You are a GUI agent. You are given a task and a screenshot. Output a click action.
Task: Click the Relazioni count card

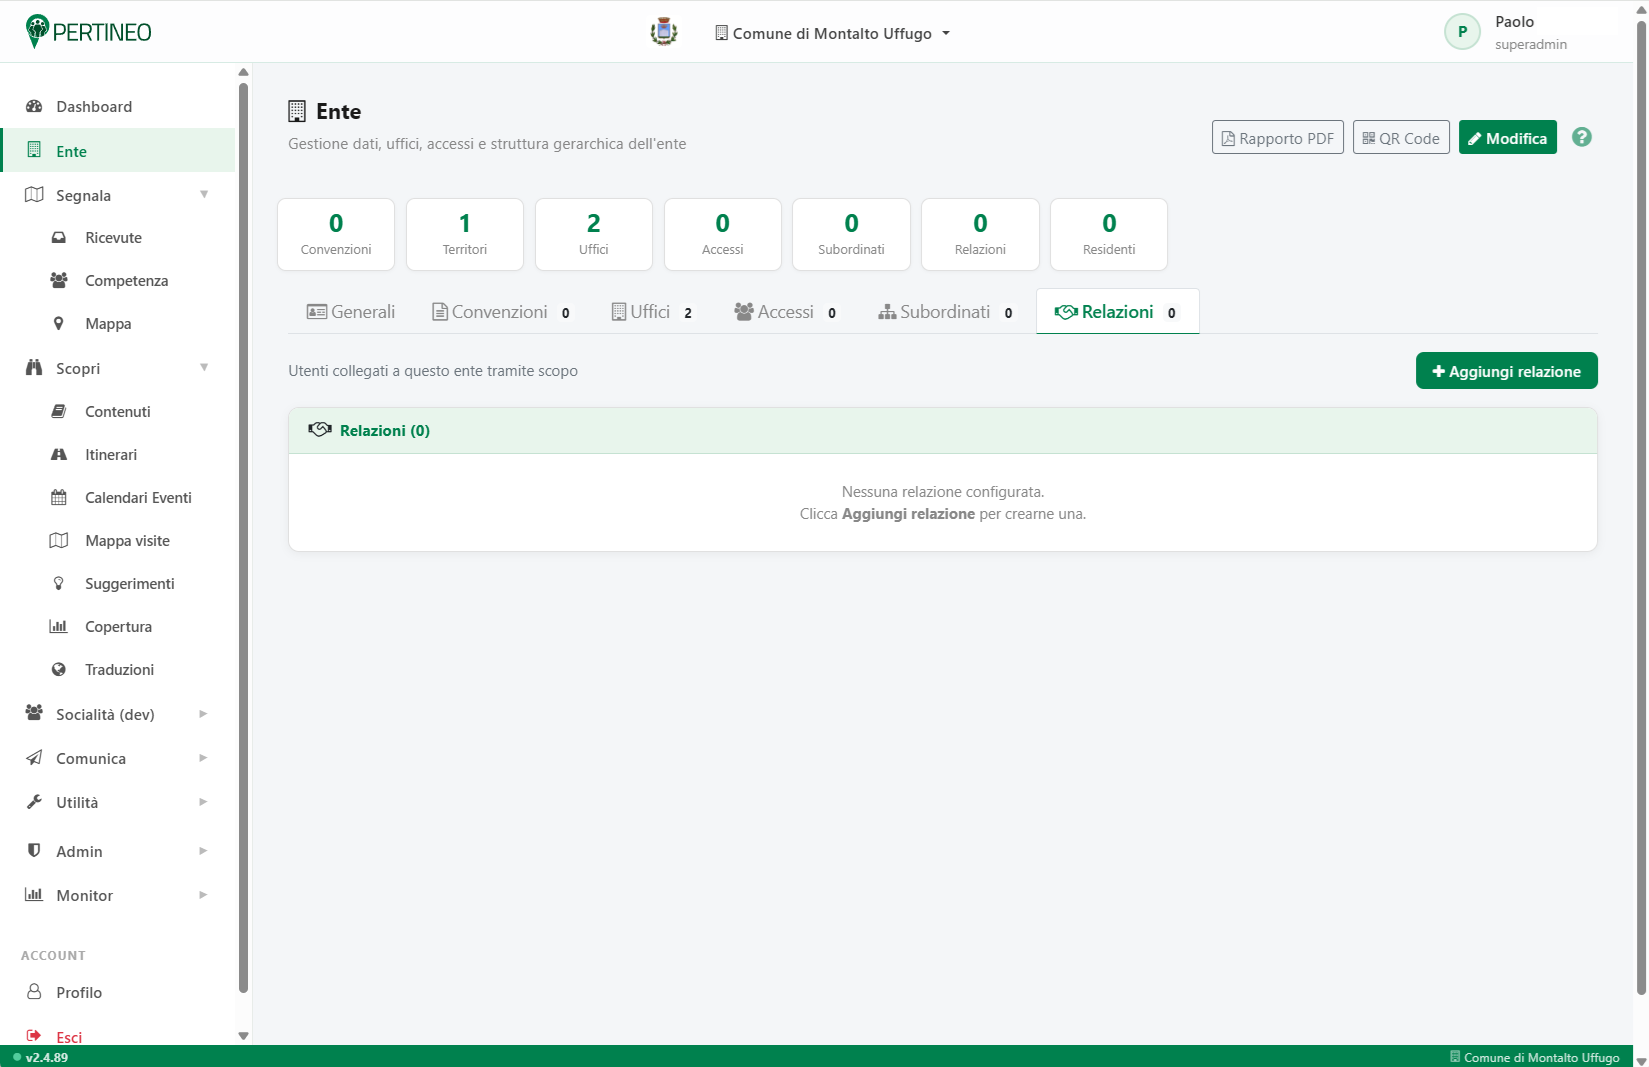[980, 234]
